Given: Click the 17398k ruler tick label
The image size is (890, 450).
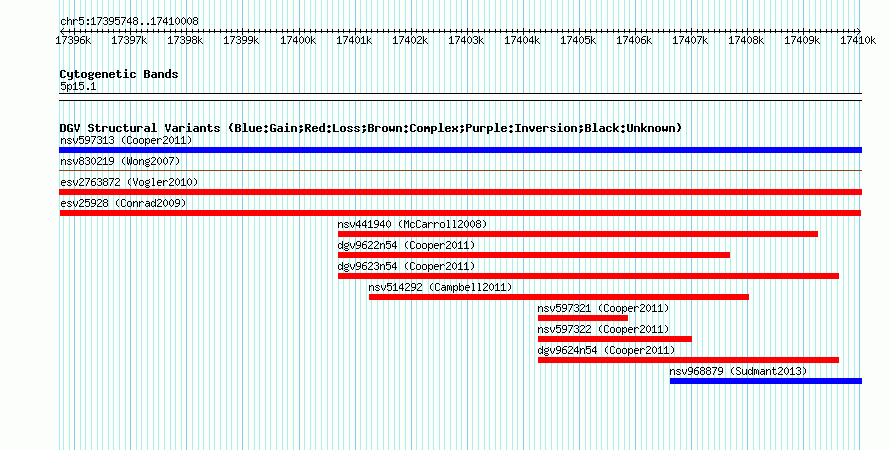Looking at the screenshot, I should click(x=185, y=40).
